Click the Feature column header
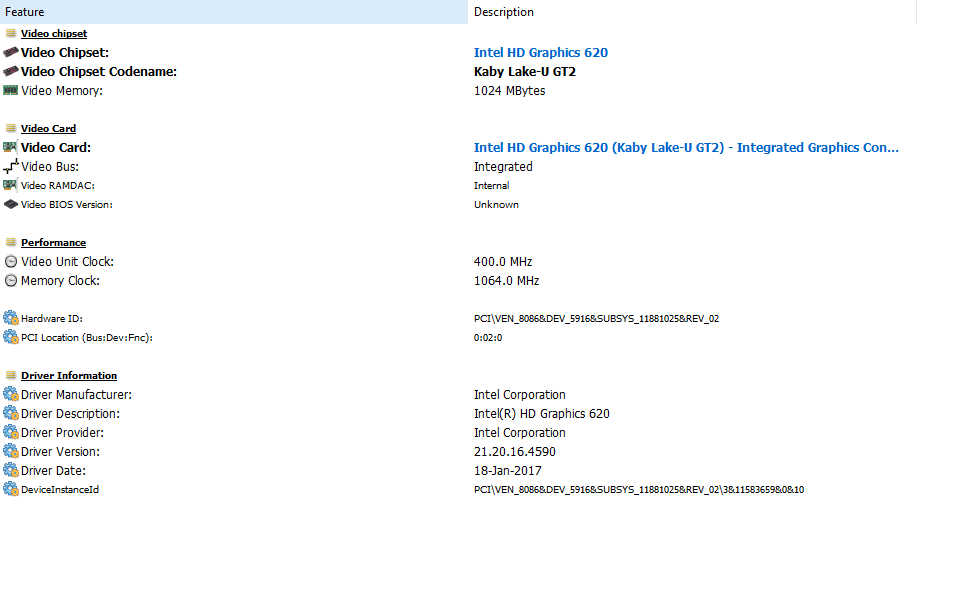 [234, 12]
